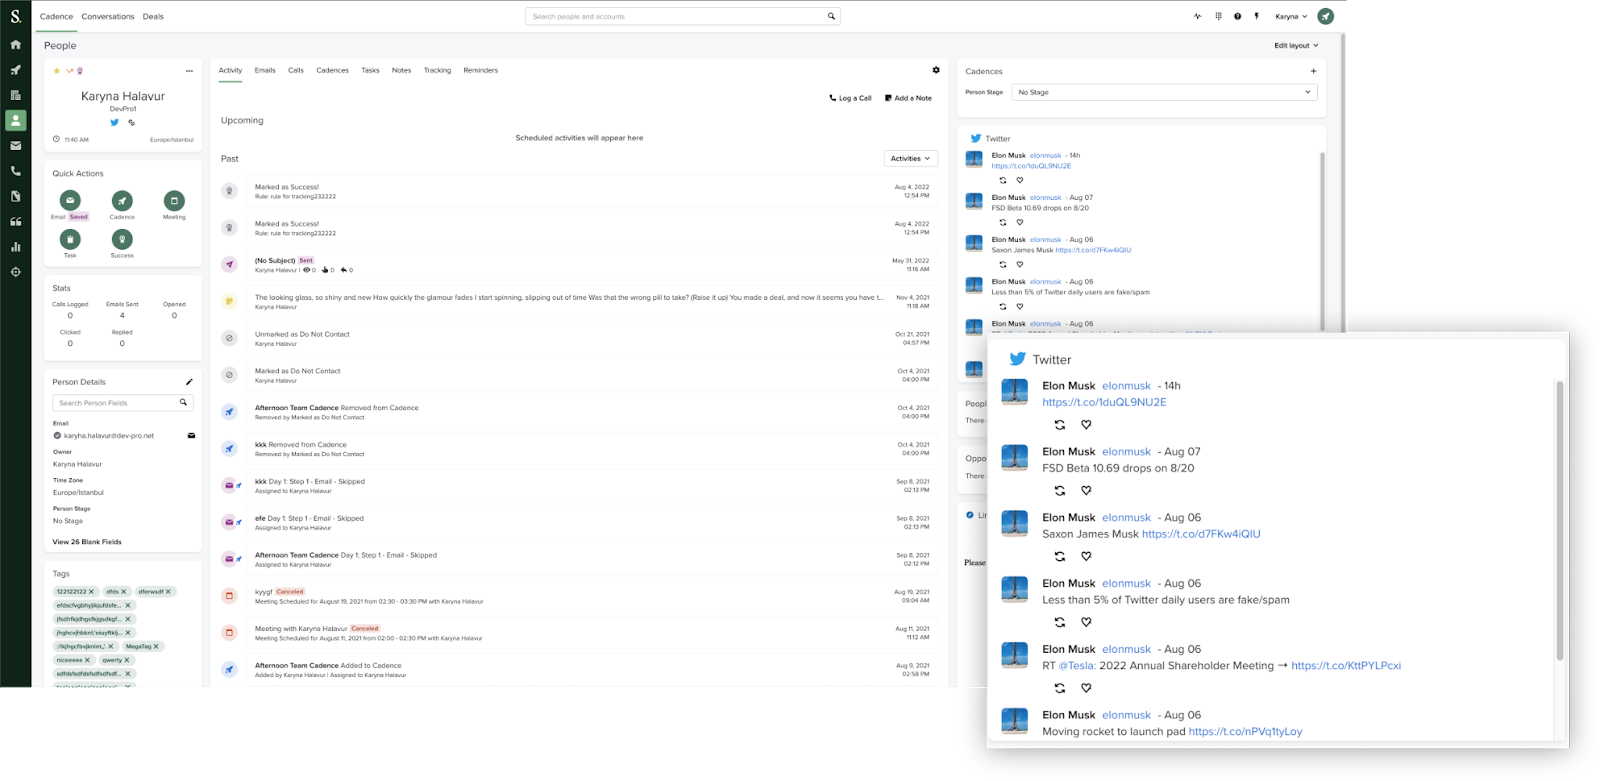This screenshot has width=1600, height=781.
Task: Open the Analytics bar chart sidebar icon
Action: pos(15,247)
